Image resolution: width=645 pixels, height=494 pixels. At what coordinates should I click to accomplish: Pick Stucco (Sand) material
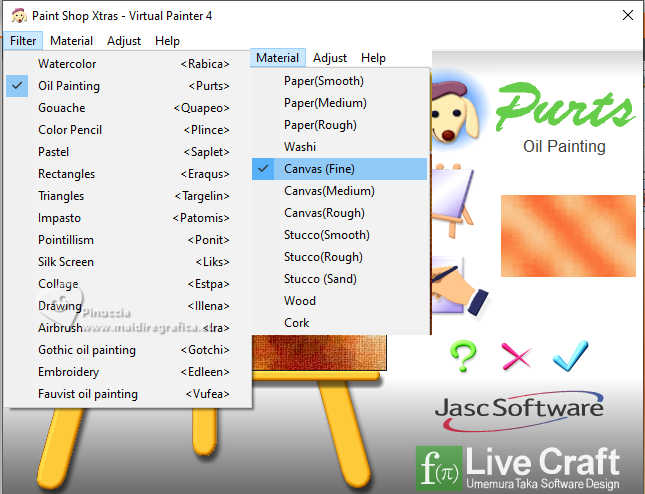point(339,279)
